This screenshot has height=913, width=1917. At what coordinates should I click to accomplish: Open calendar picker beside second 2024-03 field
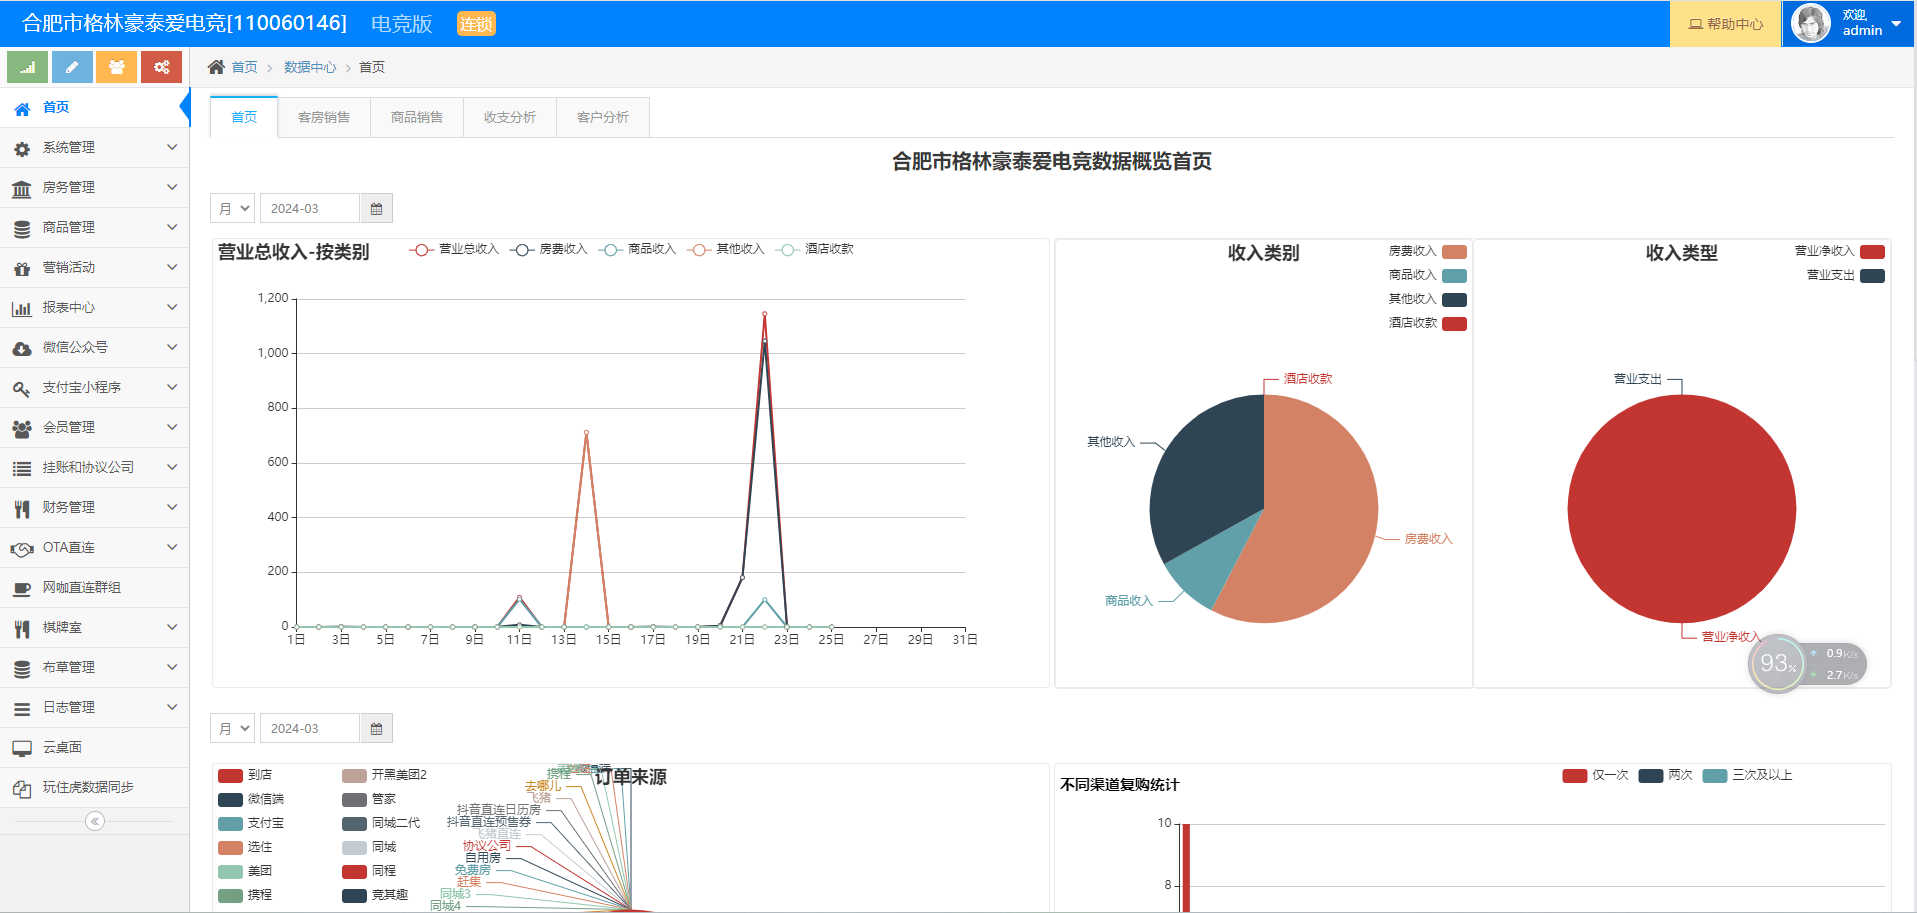coord(376,728)
